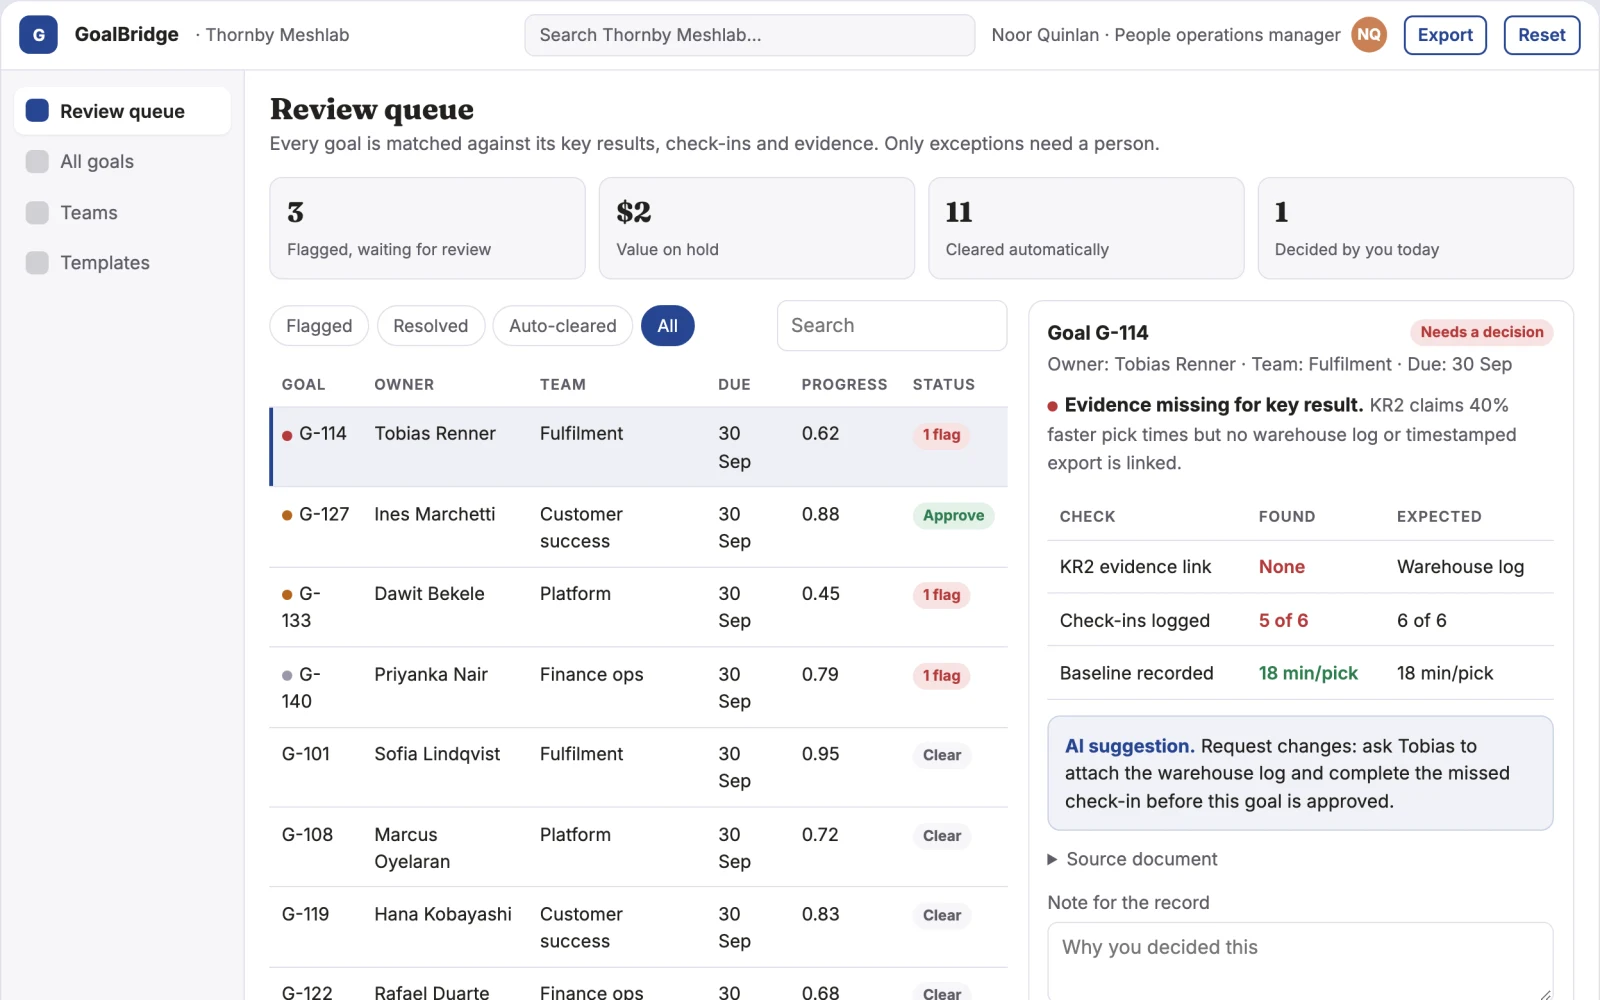
Task: Click the 5 of 6 check-ins found value
Action: tap(1283, 621)
